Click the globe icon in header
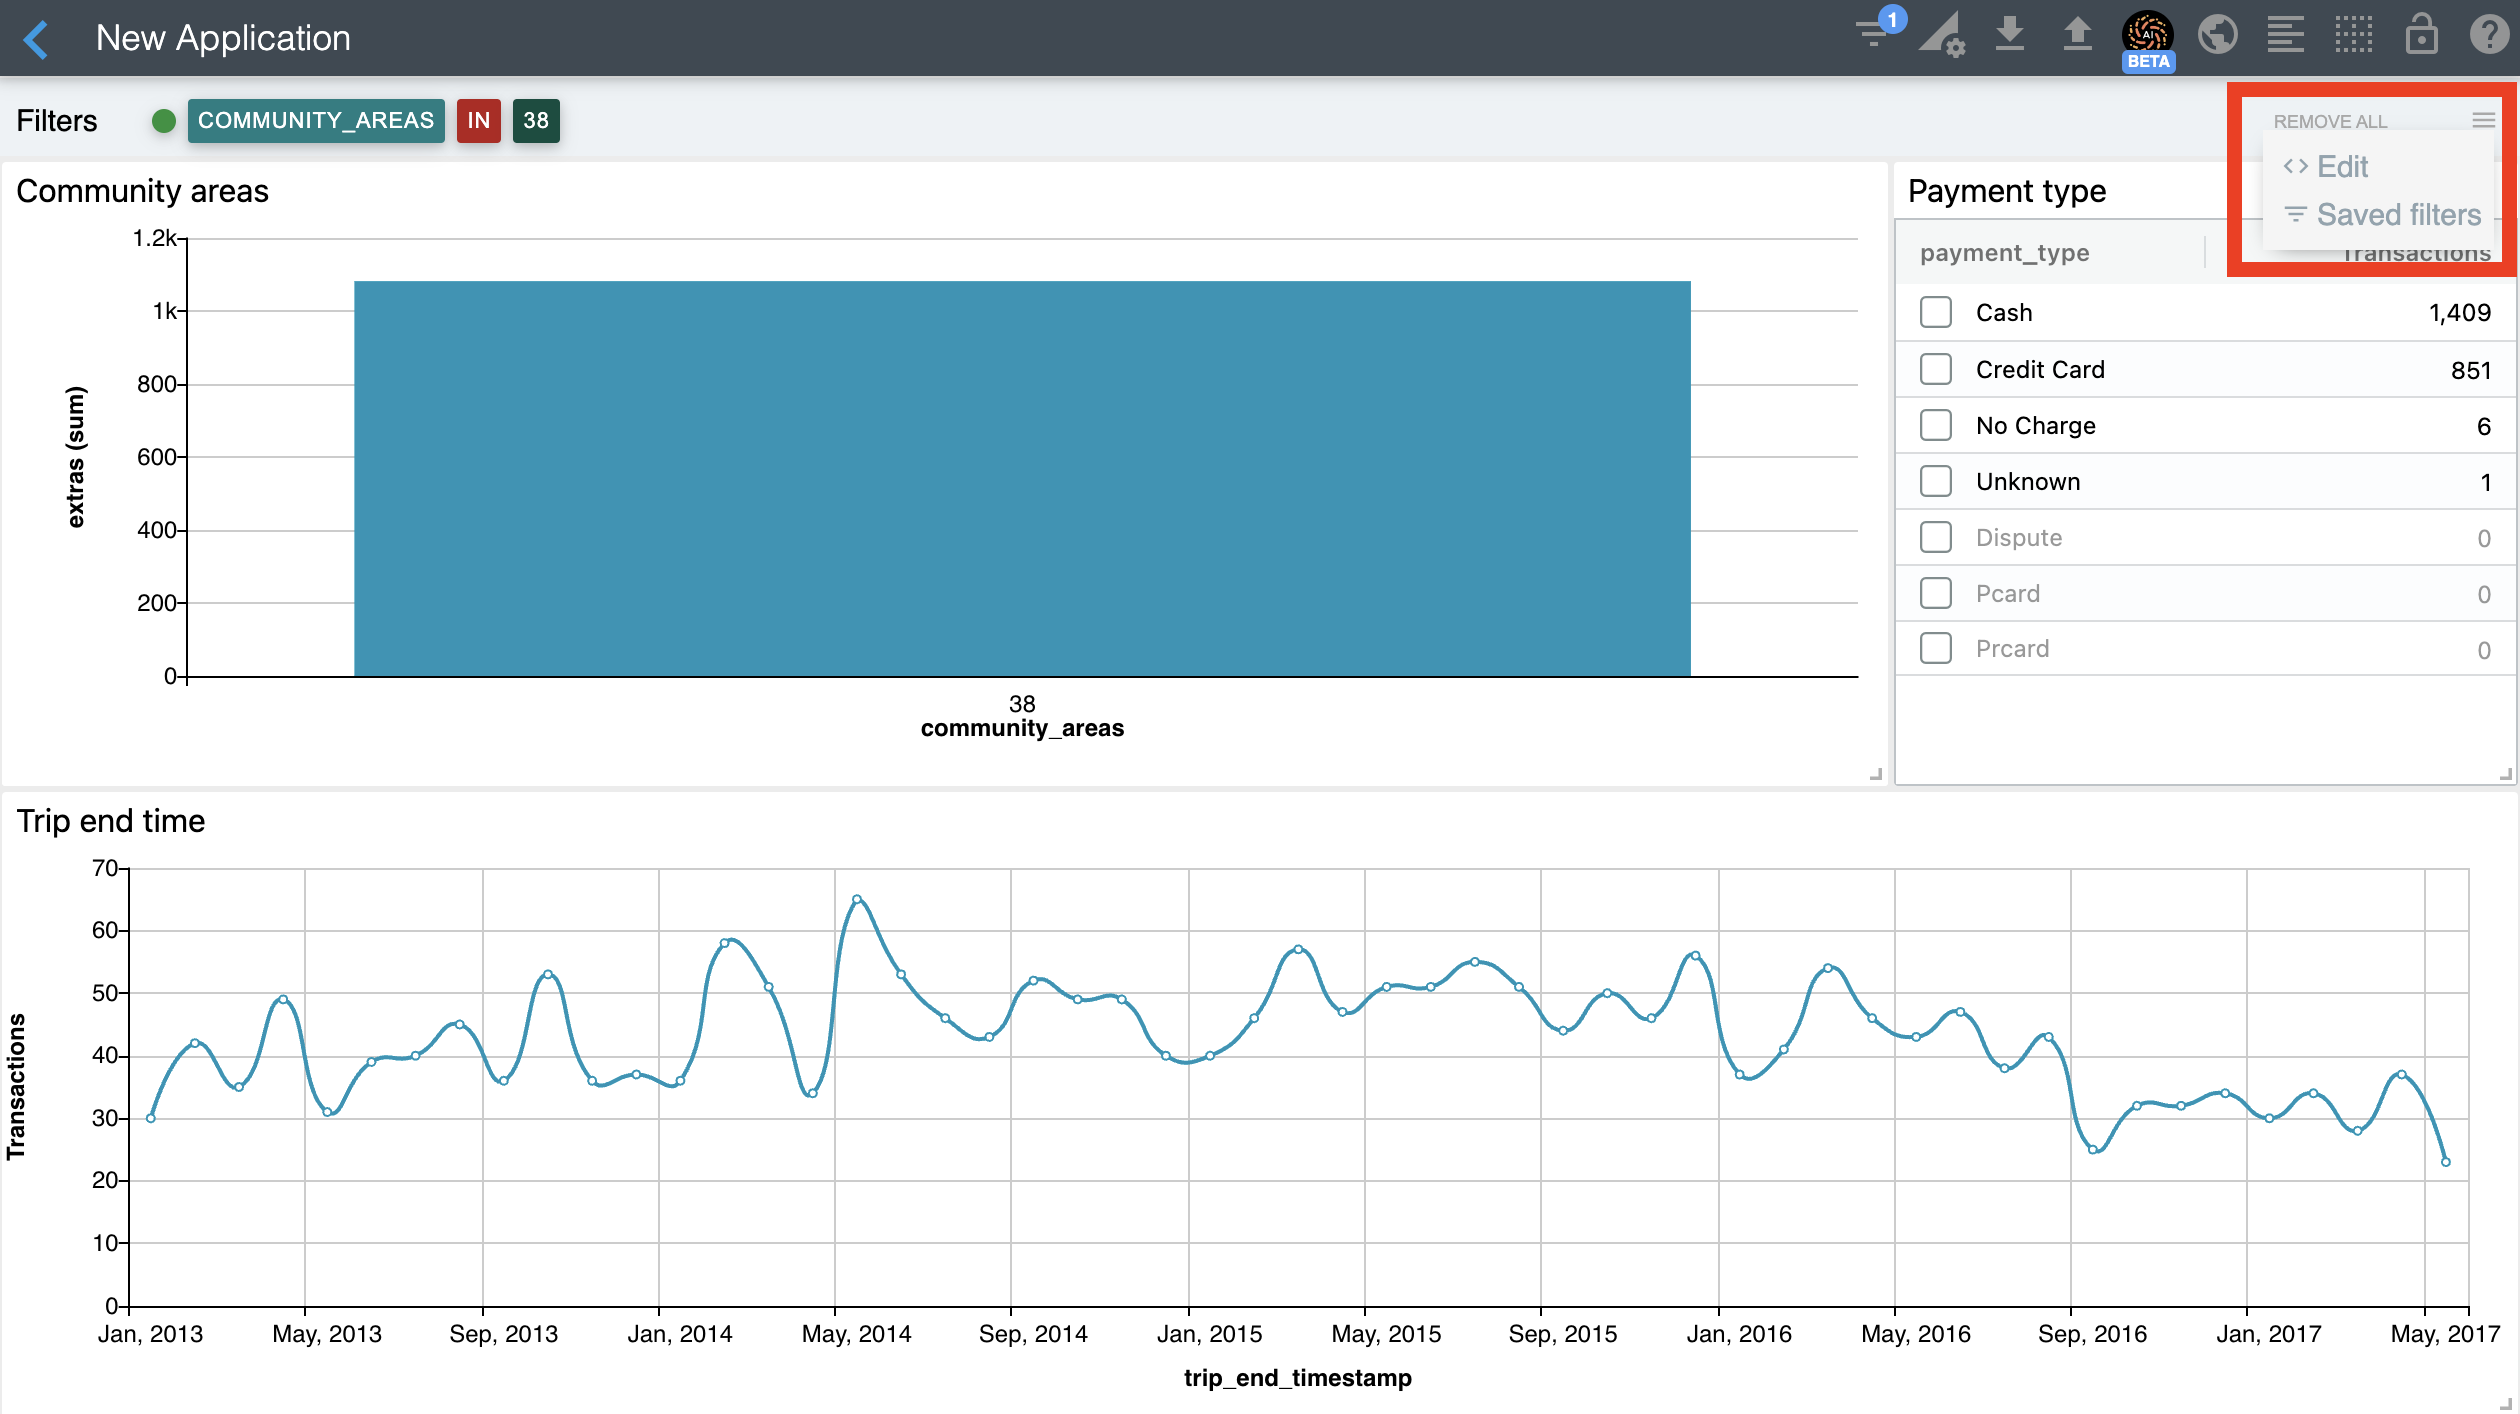Screen dimensions: 2520x1414 2217,35
